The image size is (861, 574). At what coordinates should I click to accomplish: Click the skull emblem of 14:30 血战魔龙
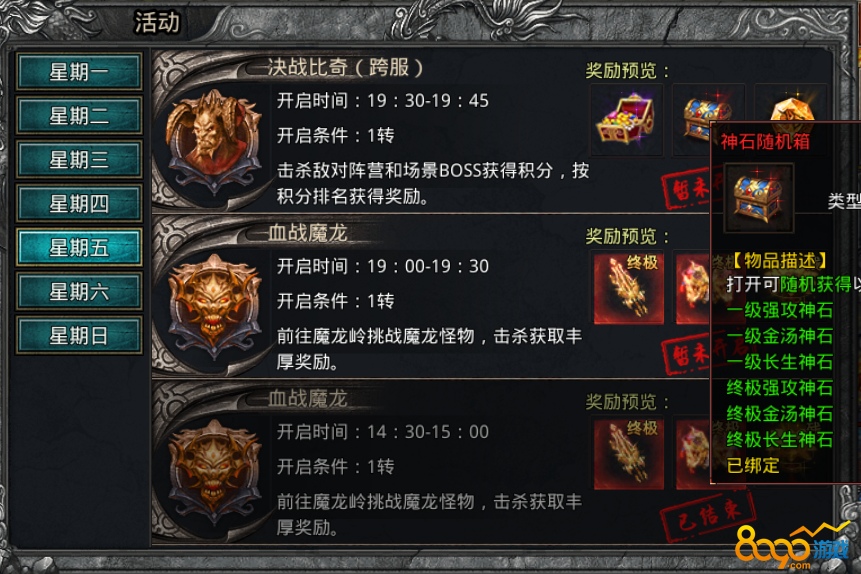(x=214, y=469)
